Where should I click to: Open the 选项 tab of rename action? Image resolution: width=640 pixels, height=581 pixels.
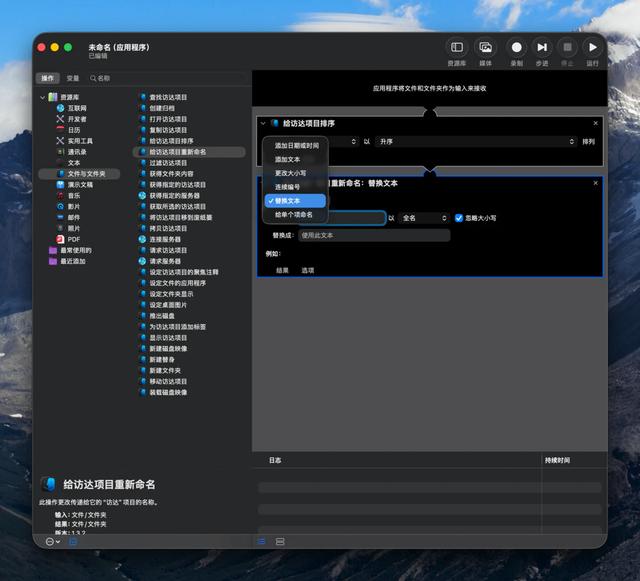tap(307, 270)
